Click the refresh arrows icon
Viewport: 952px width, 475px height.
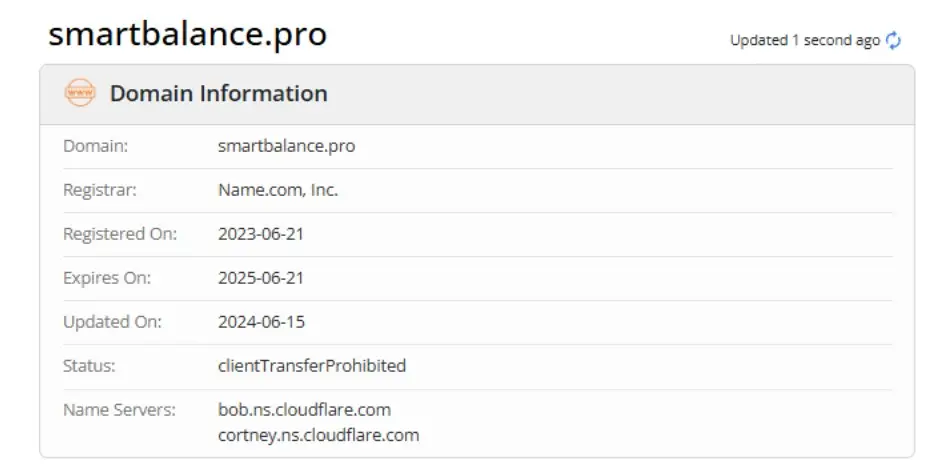[894, 41]
